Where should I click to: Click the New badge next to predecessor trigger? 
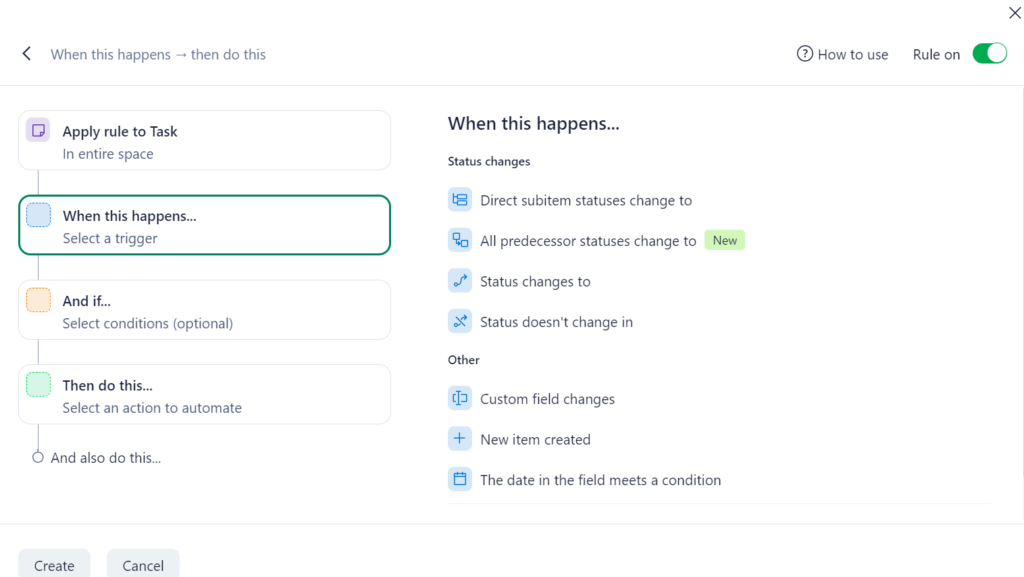724,240
